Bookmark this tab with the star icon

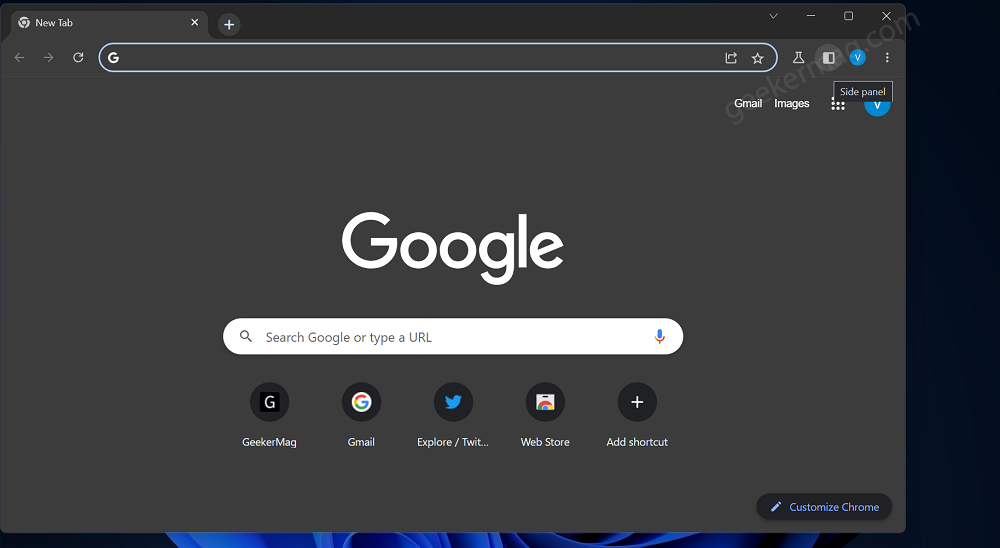[x=757, y=58]
